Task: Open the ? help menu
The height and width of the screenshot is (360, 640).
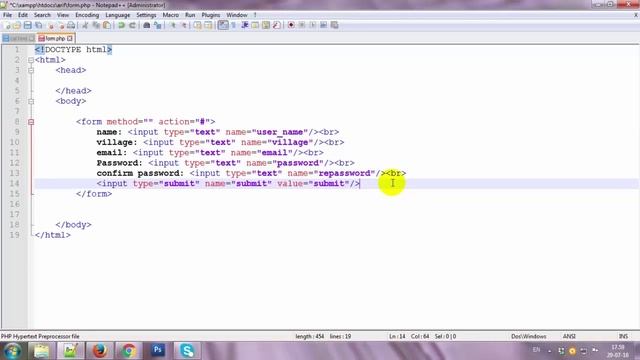Action: [x=255, y=15]
